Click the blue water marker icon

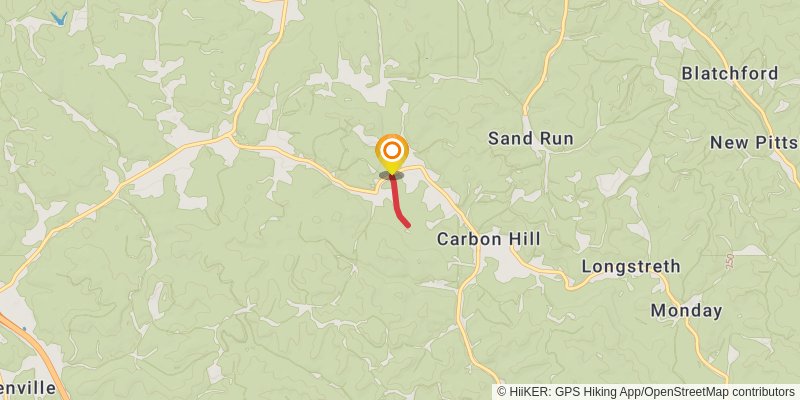tap(59, 19)
